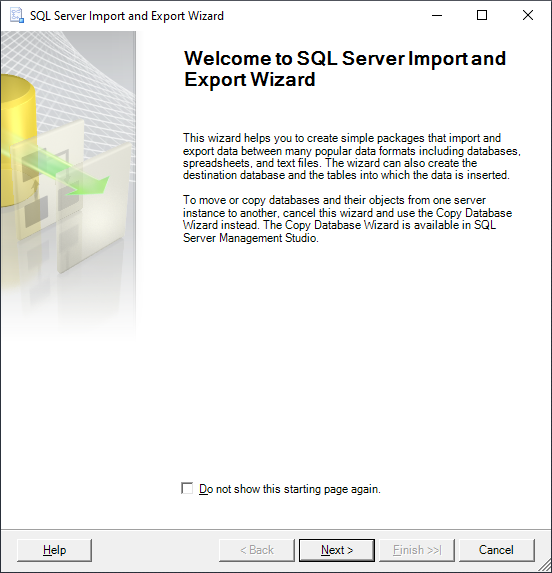Proceed with the Next > button
Viewport: 552px width, 573px height.
[x=337, y=550]
